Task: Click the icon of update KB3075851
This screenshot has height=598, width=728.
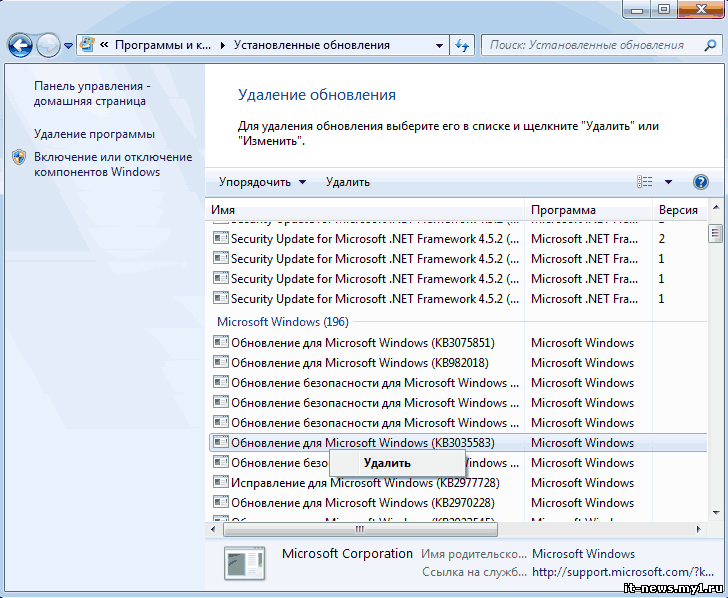Action: tap(221, 342)
